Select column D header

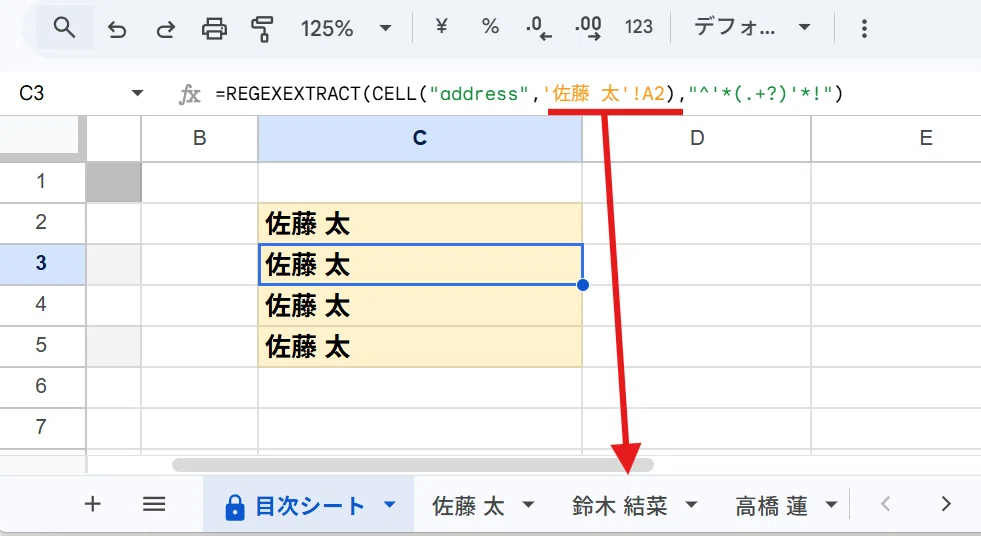pyautogui.click(x=697, y=138)
